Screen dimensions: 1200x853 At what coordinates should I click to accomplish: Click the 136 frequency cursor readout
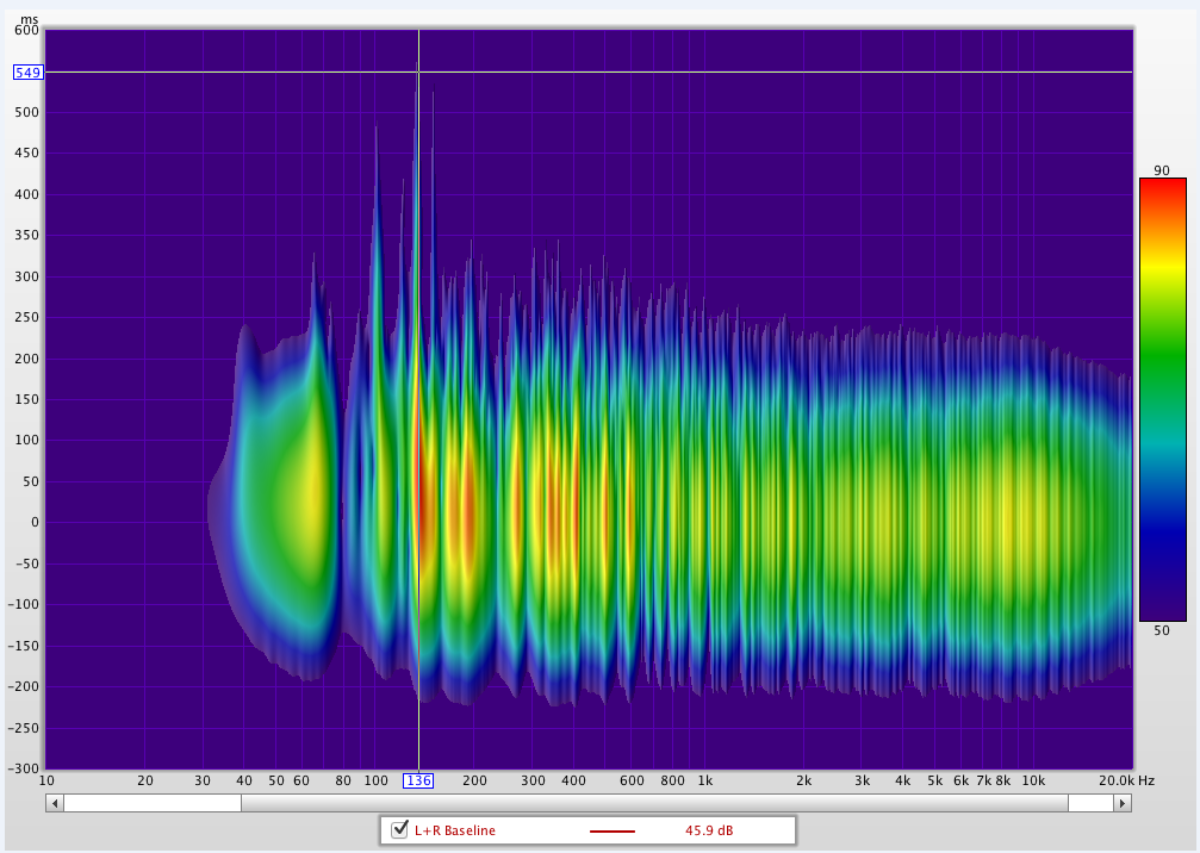[418, 780]
